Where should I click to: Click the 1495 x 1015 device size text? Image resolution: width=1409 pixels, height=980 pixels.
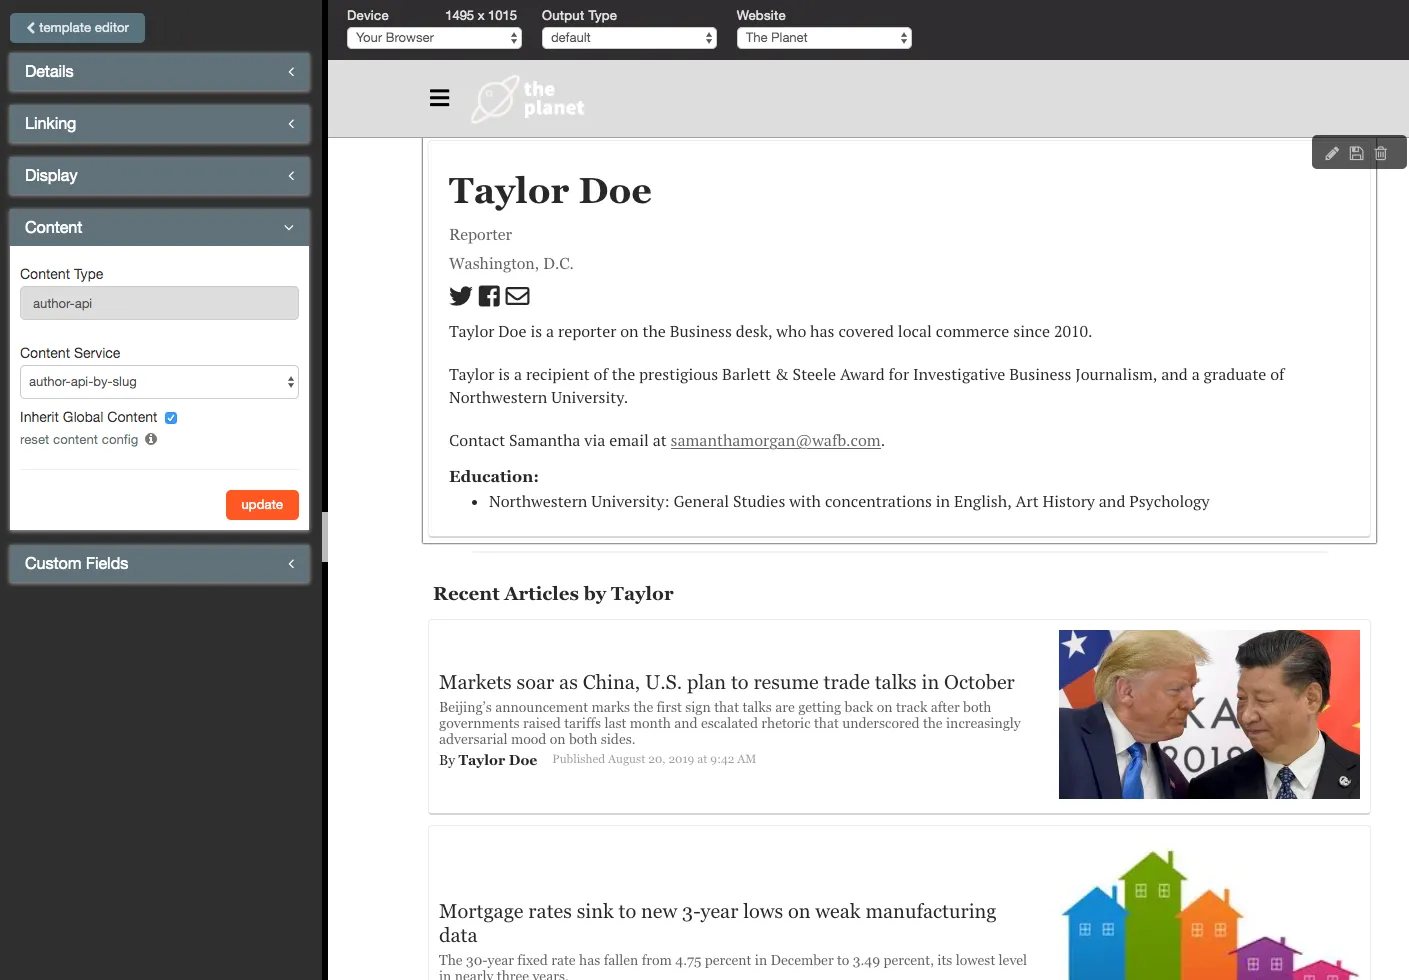(x=481, y=15)
